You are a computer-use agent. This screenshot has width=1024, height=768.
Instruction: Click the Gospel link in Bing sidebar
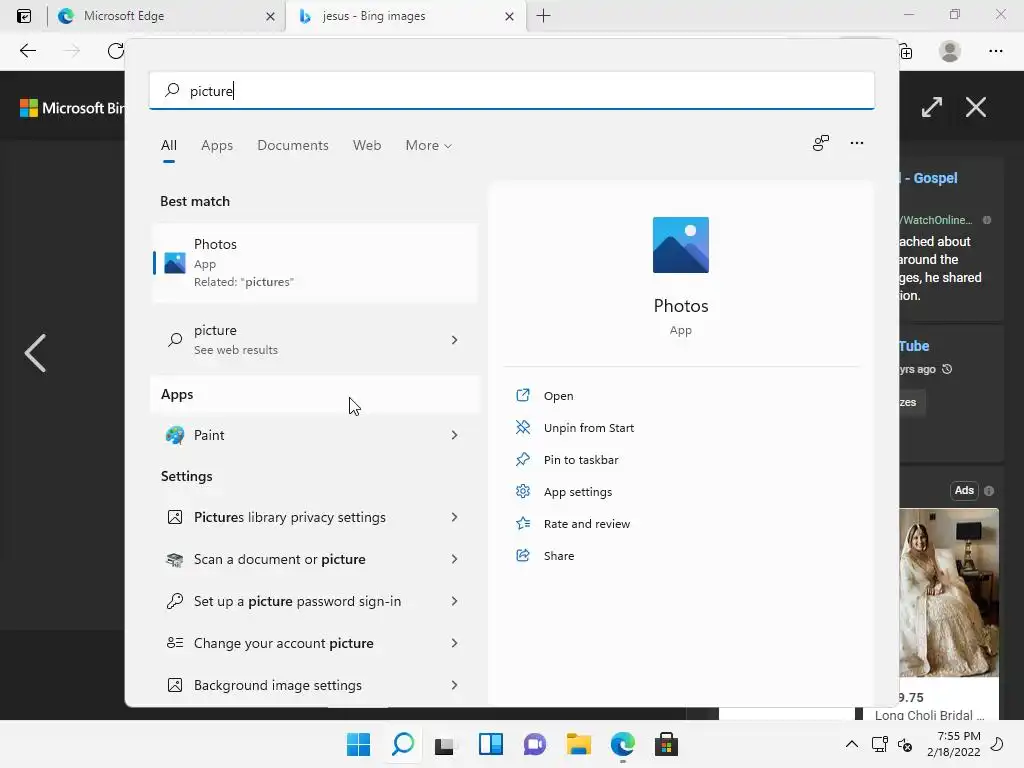(x=927, y=178)
